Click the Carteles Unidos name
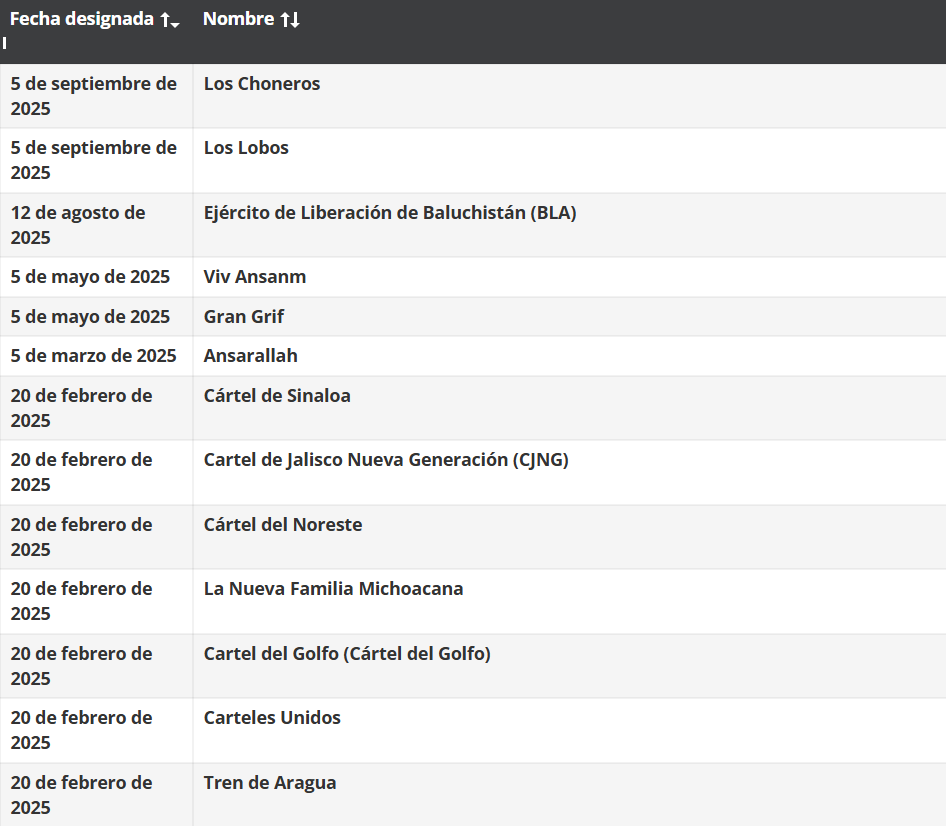The width and height of the screenshot is (946, 826). click(x=272, y=718)
